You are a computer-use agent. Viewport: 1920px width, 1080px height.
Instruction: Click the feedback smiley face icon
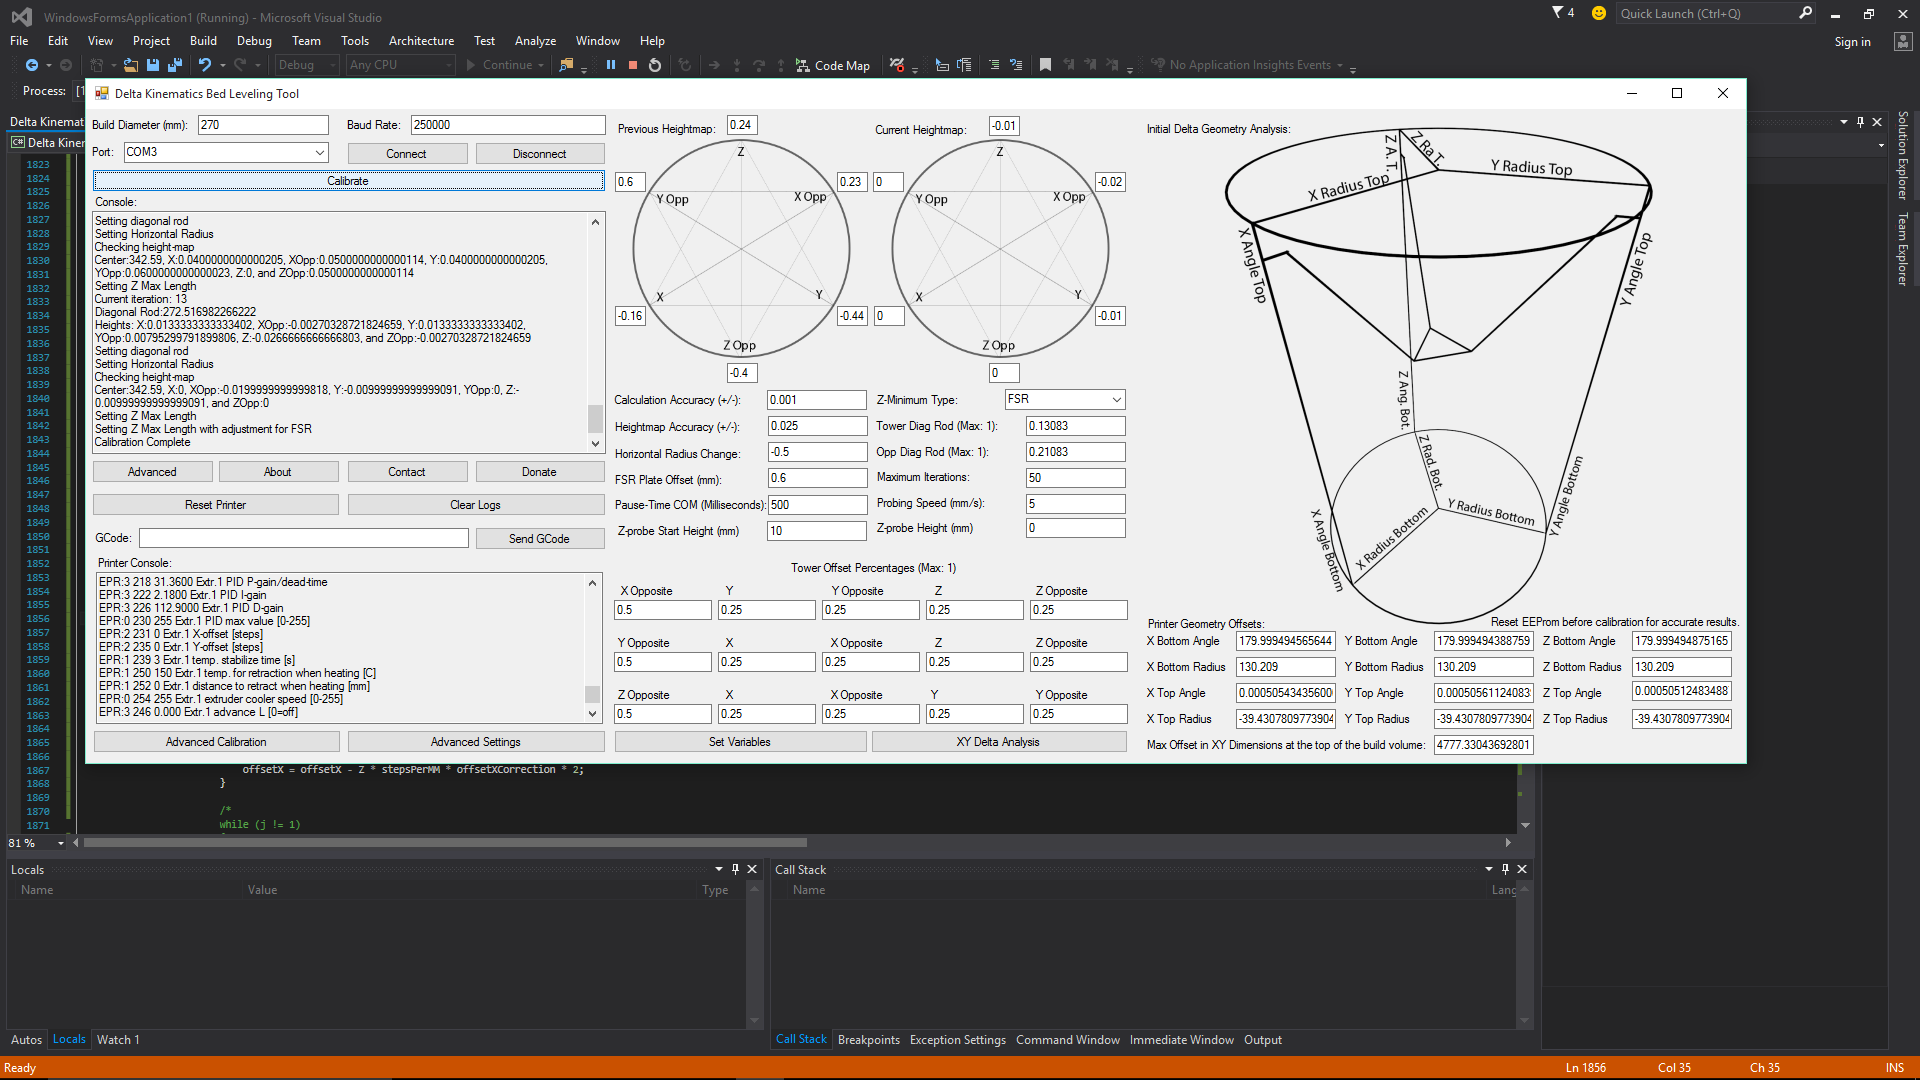pos(1598,13)
